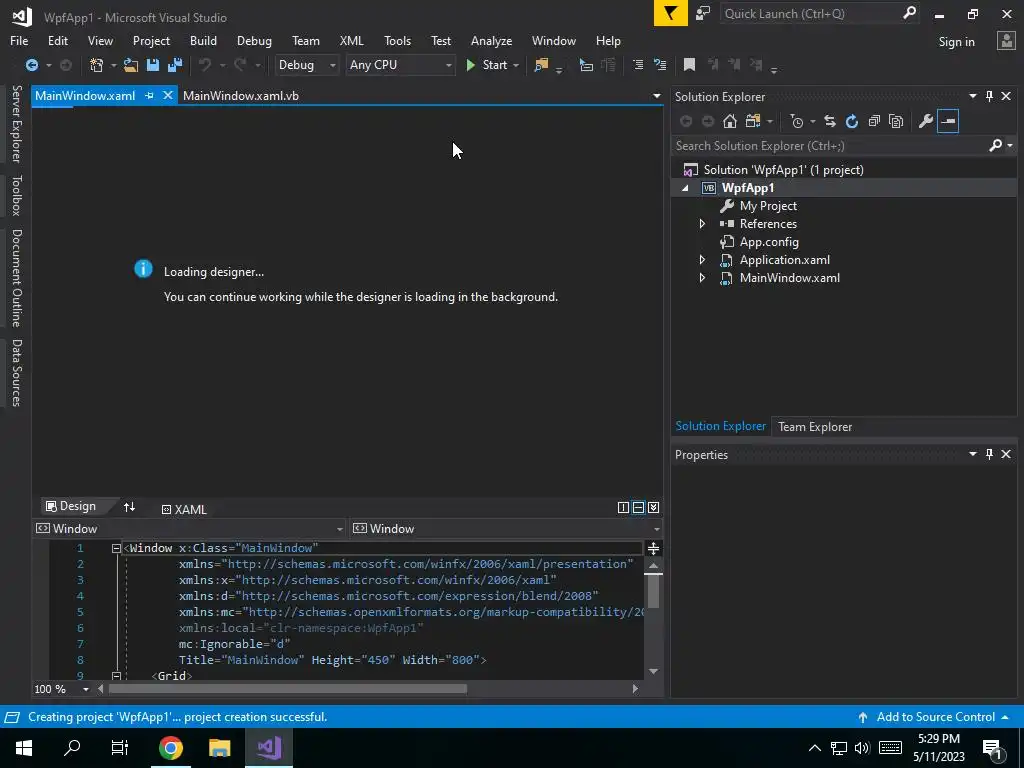Click the Open File folder icon
The image size is (1024, 768).
tap(131, 65)
